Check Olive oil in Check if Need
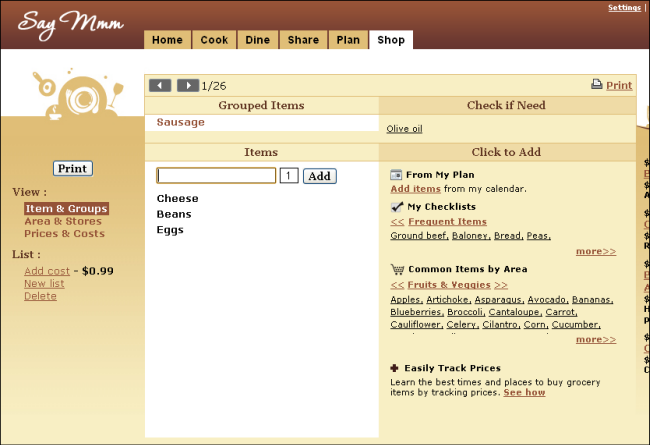Image resolution: width=650 pixels, height=445 pixels. point(404,129)
